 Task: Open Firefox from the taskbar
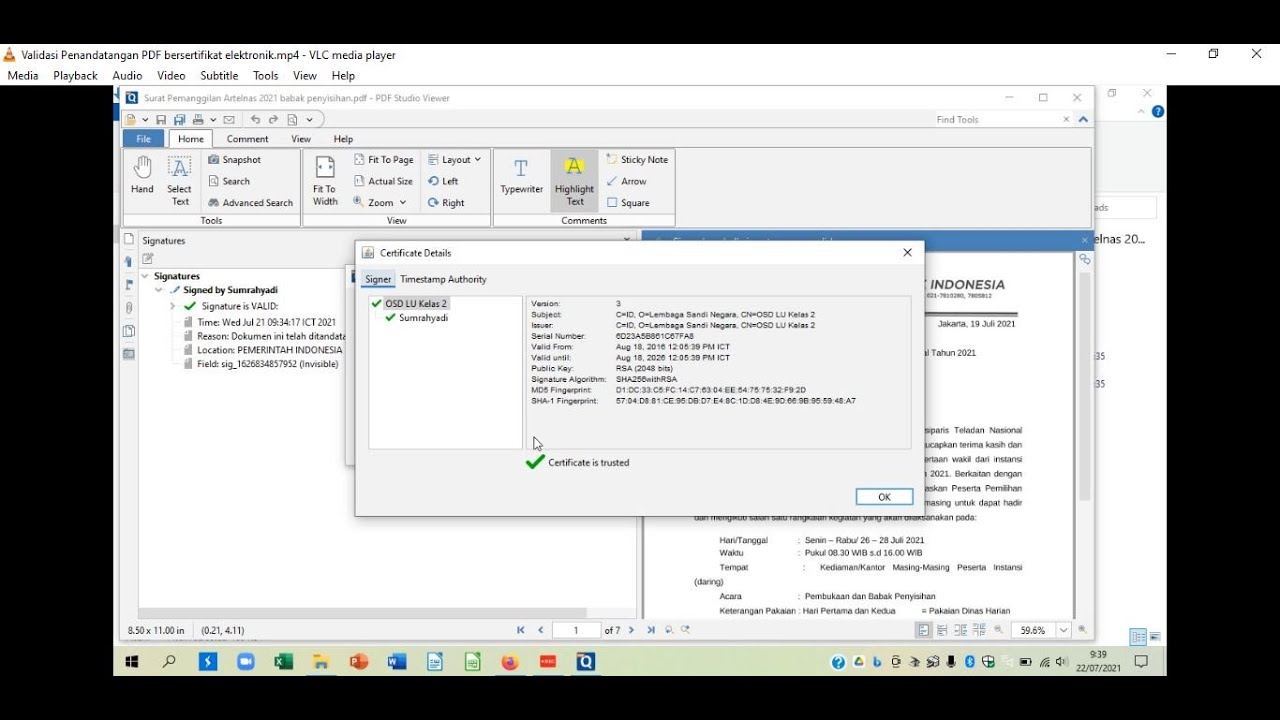[510, 662]
